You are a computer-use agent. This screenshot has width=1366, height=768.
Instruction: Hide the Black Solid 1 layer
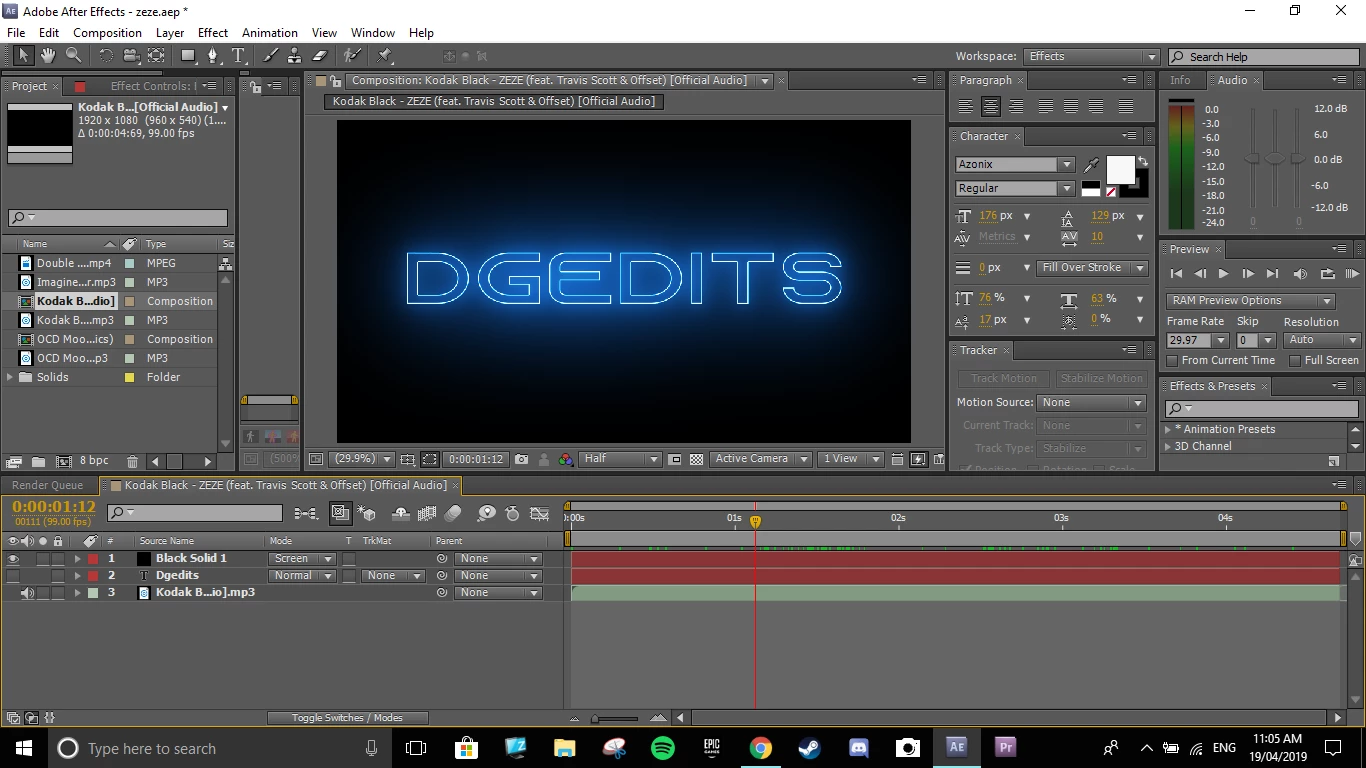click(13, 559)
